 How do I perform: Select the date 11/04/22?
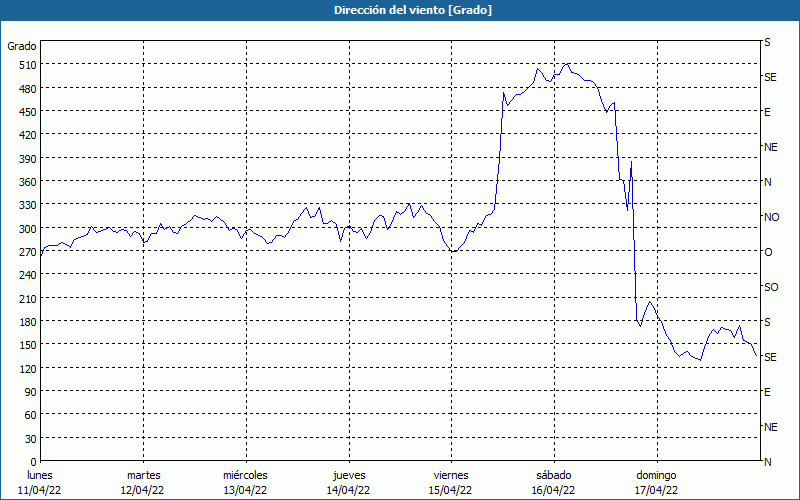[x=40, y=490]
